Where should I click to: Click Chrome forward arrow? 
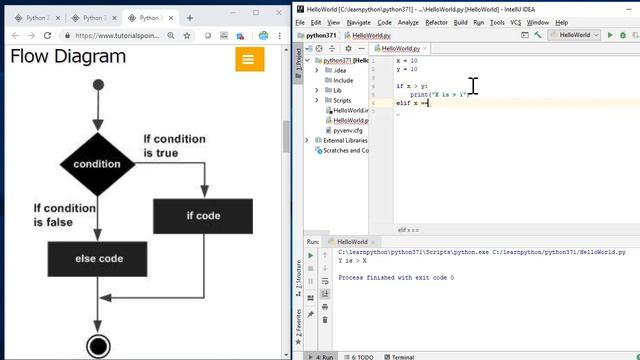point(31,36)
